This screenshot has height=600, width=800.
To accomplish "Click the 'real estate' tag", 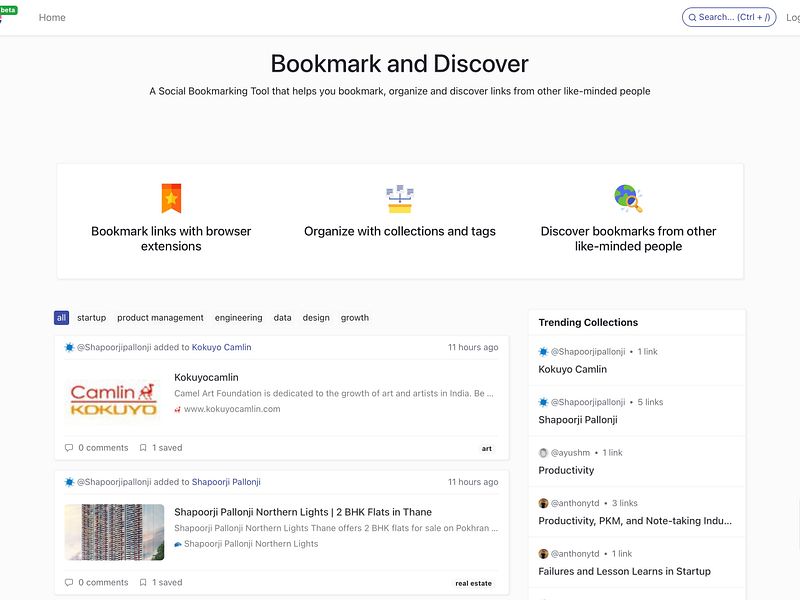I will coord(473,584).
